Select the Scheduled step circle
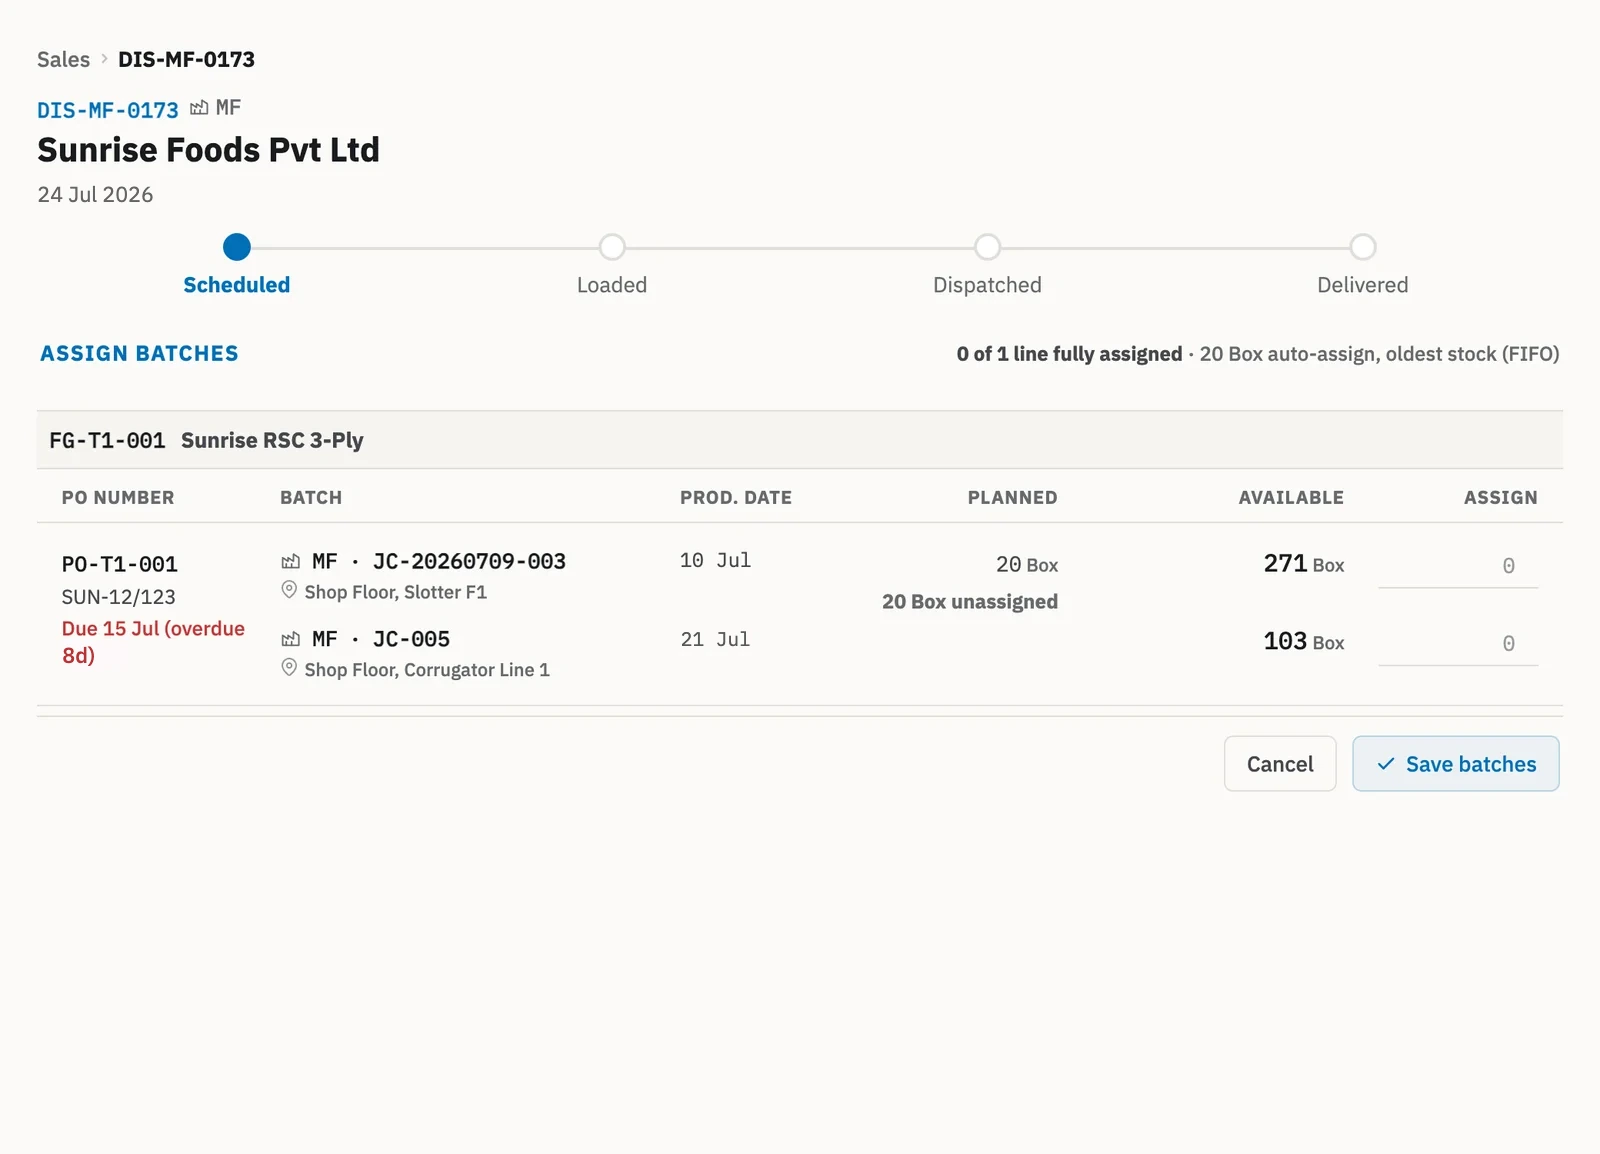The width and height of the screenshot is (1600, 1154). pyautogui.click(x=237, y=247)
